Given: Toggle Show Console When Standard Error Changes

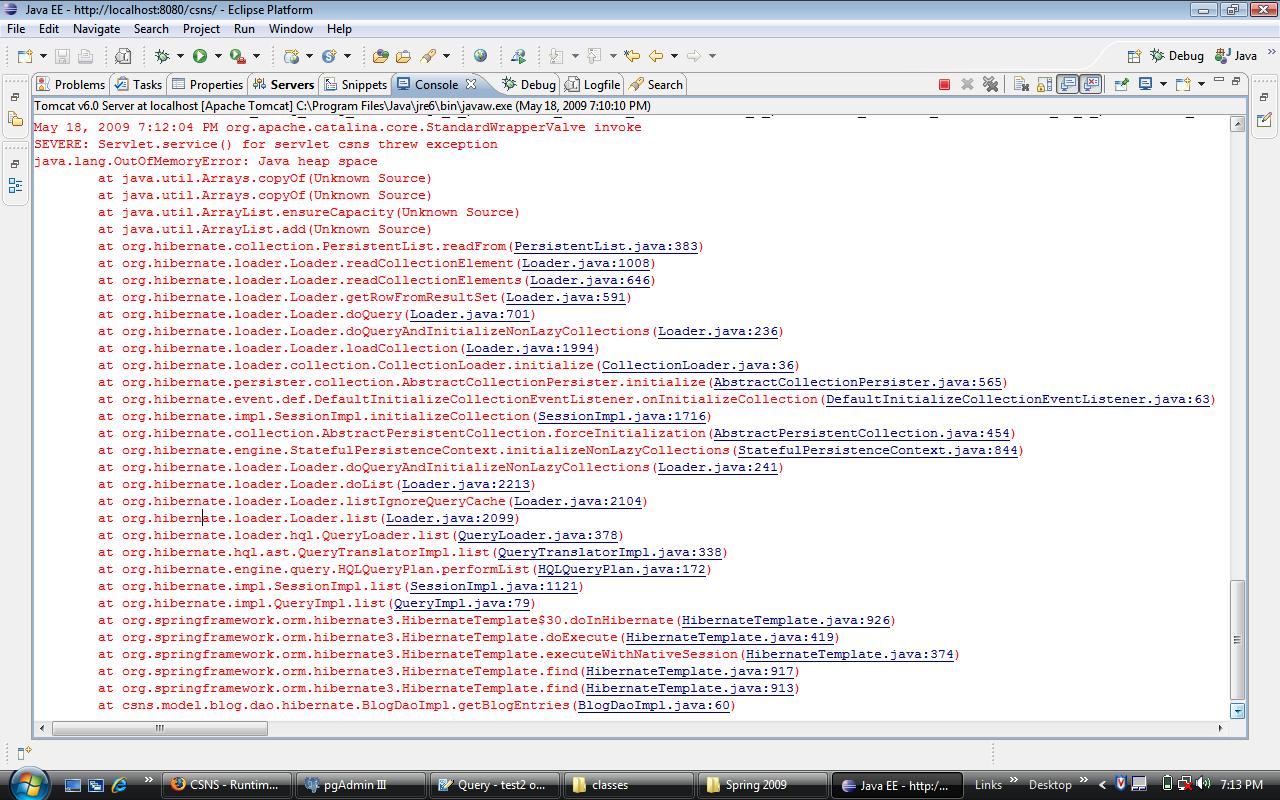Looking at the screenshot, I should coord(1091,85).
